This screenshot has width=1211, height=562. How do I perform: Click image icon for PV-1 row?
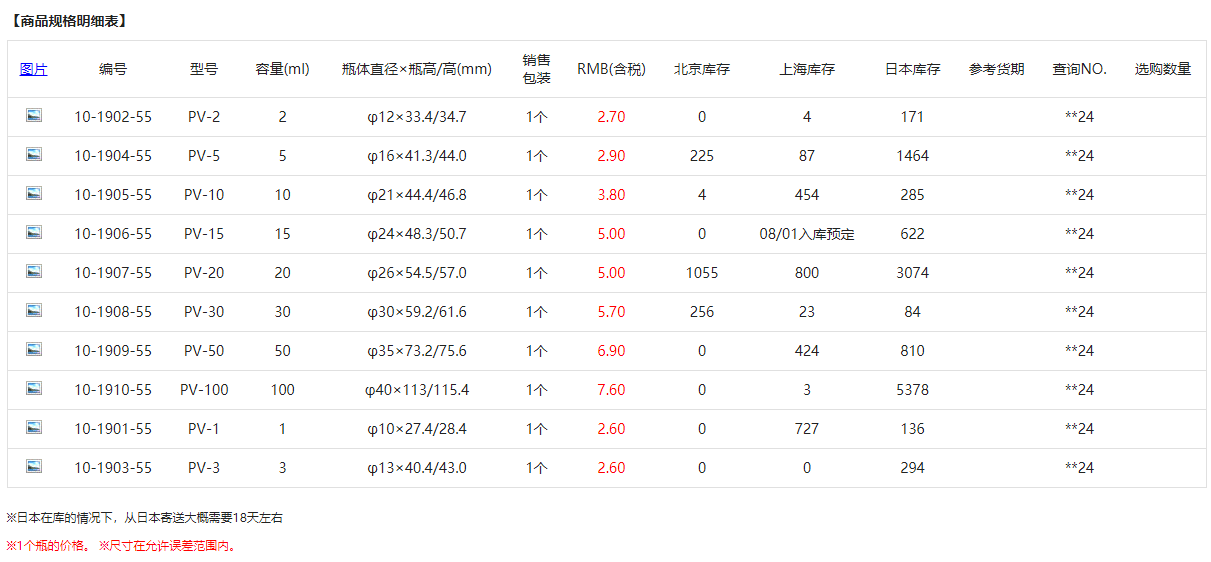(34, 428)
